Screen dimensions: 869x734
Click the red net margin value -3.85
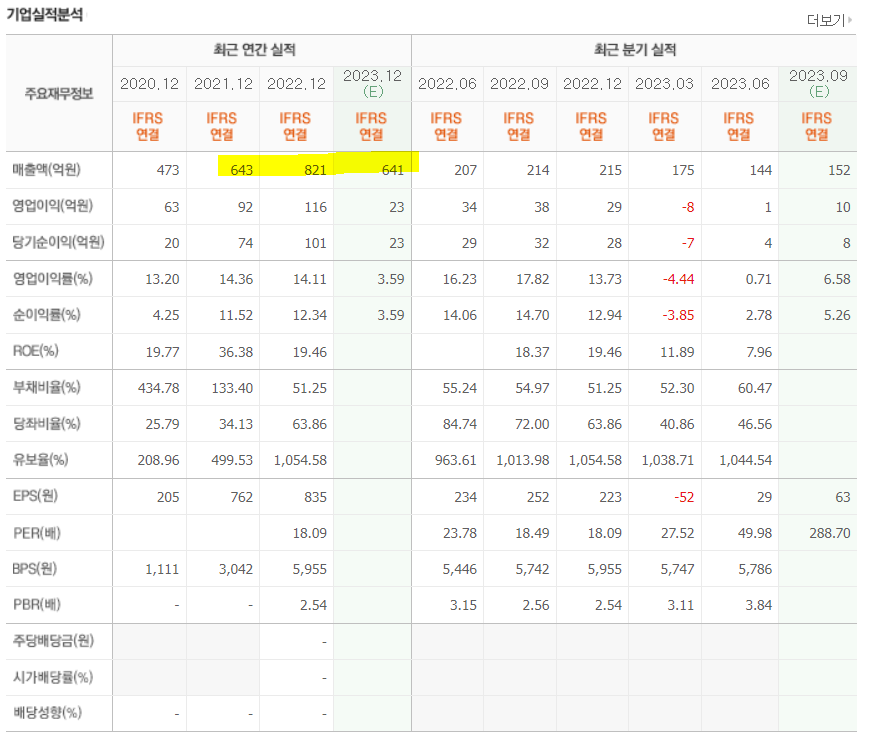(x=678, y=315)
